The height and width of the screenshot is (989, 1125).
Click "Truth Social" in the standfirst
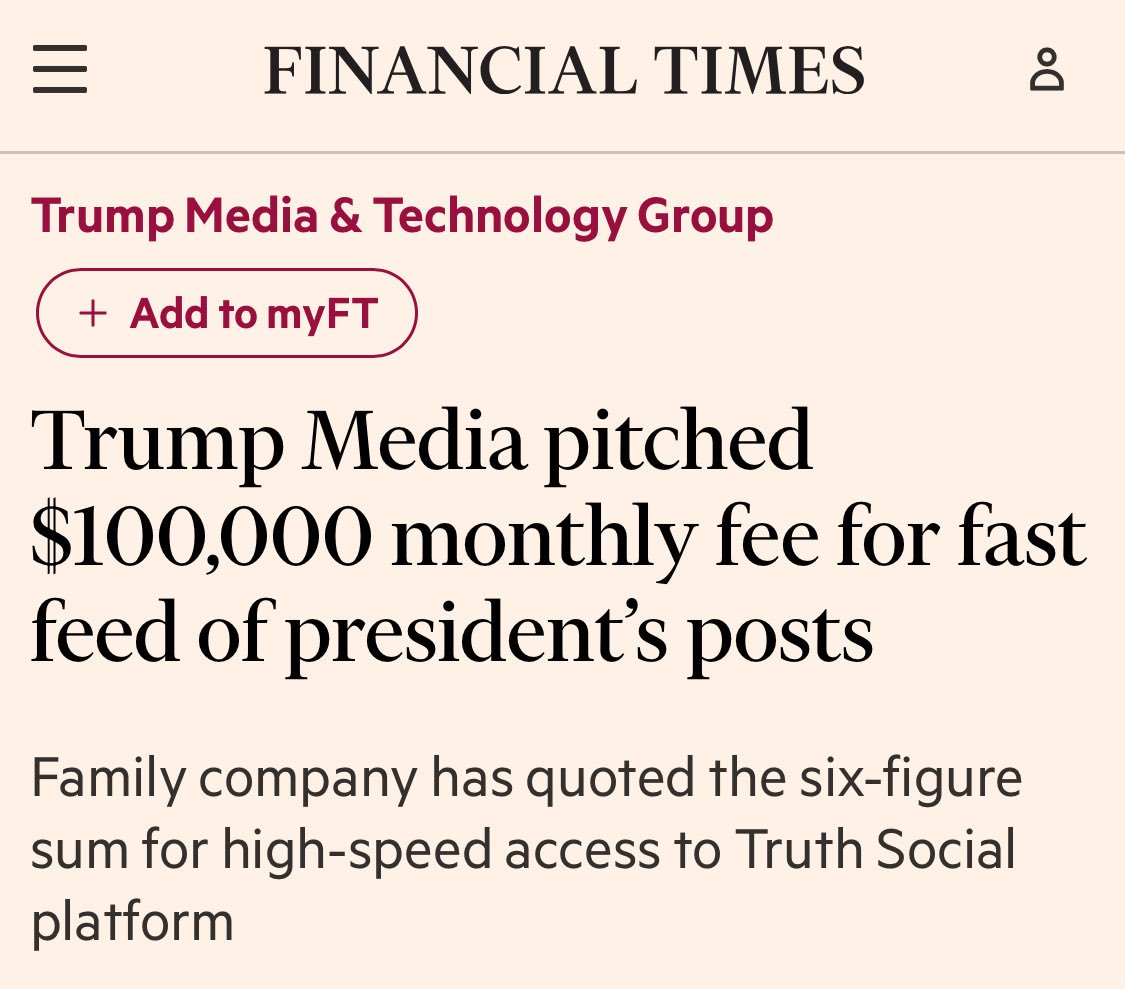875,849
